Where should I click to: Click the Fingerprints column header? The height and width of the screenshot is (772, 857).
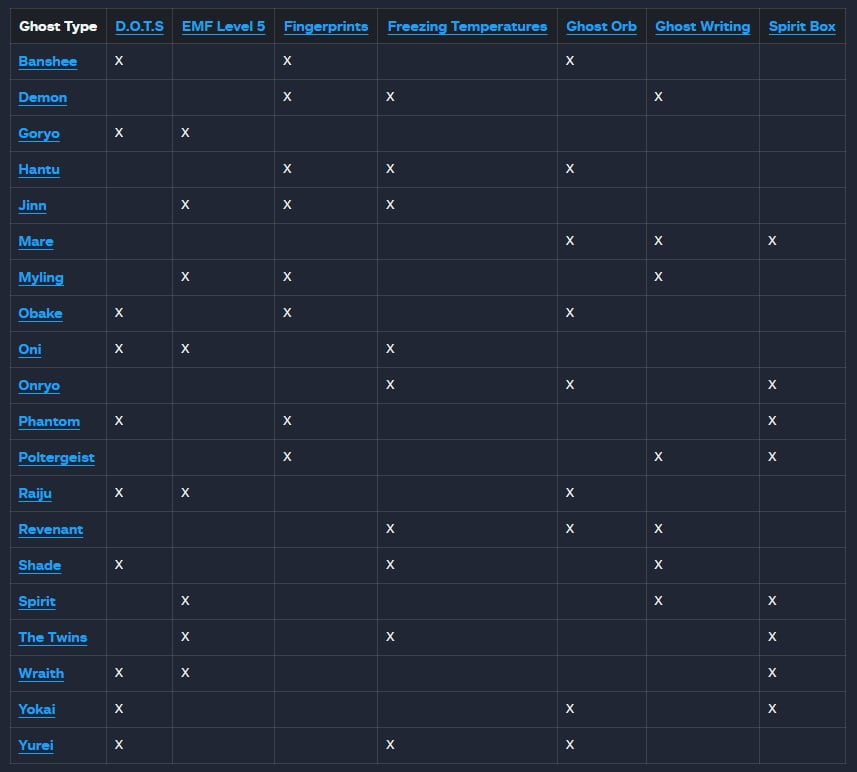[x=326, y=27]
